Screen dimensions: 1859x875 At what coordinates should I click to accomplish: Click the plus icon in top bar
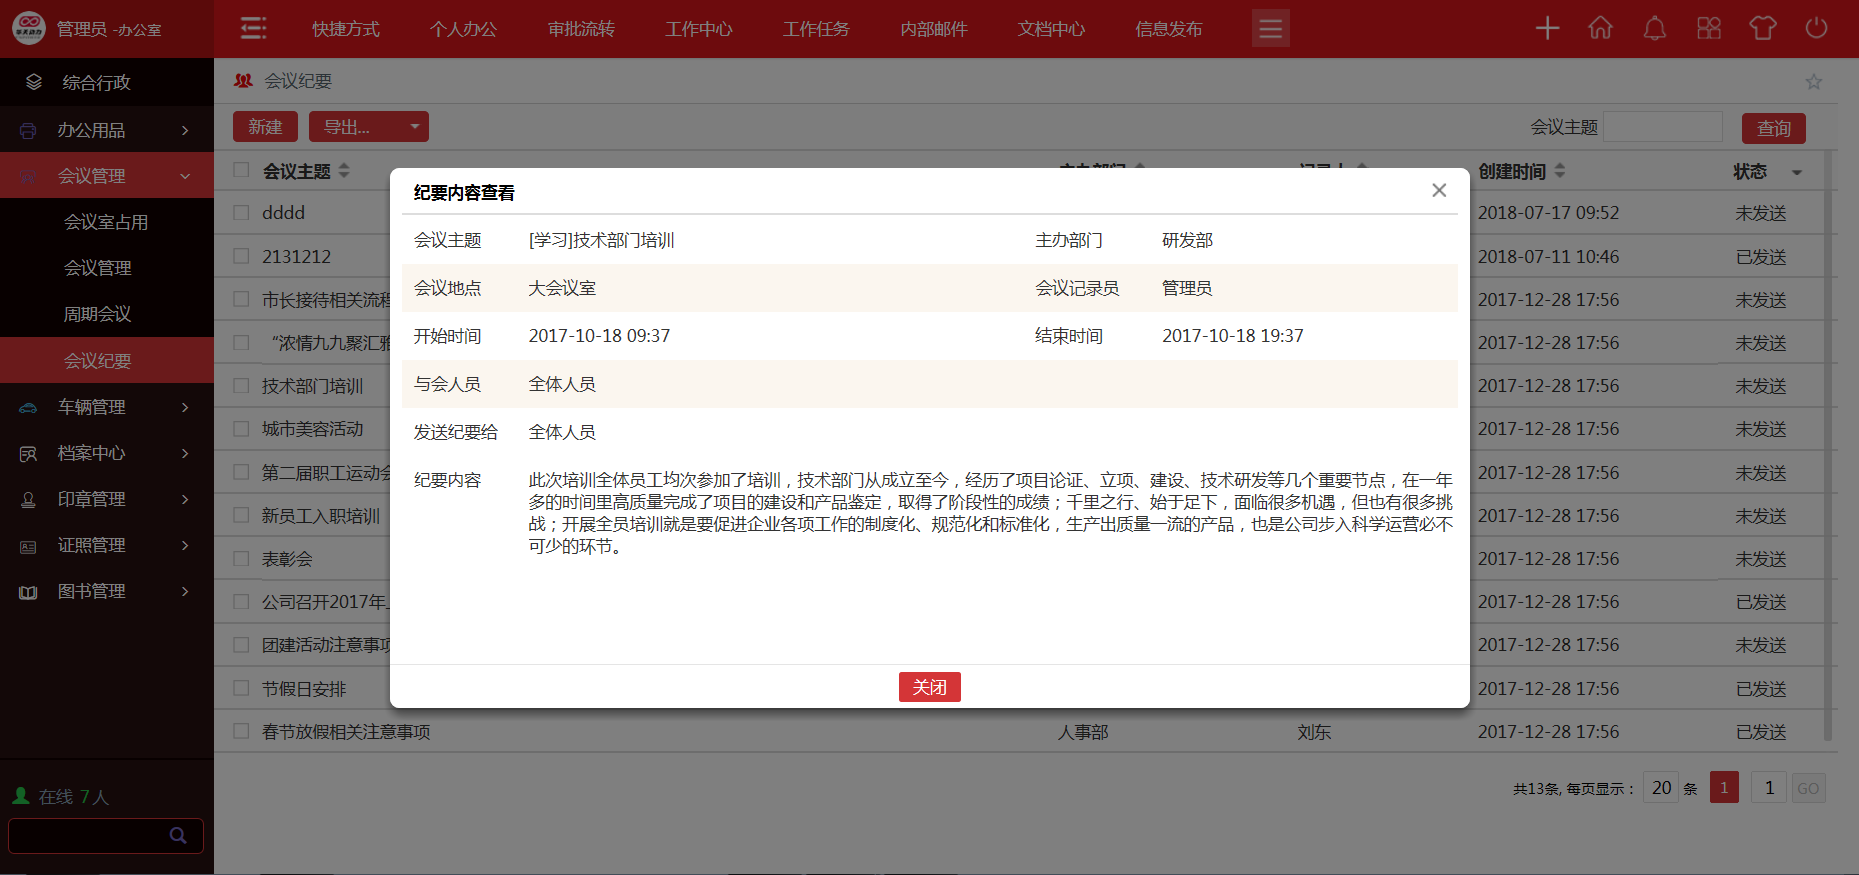(1547, 28)
